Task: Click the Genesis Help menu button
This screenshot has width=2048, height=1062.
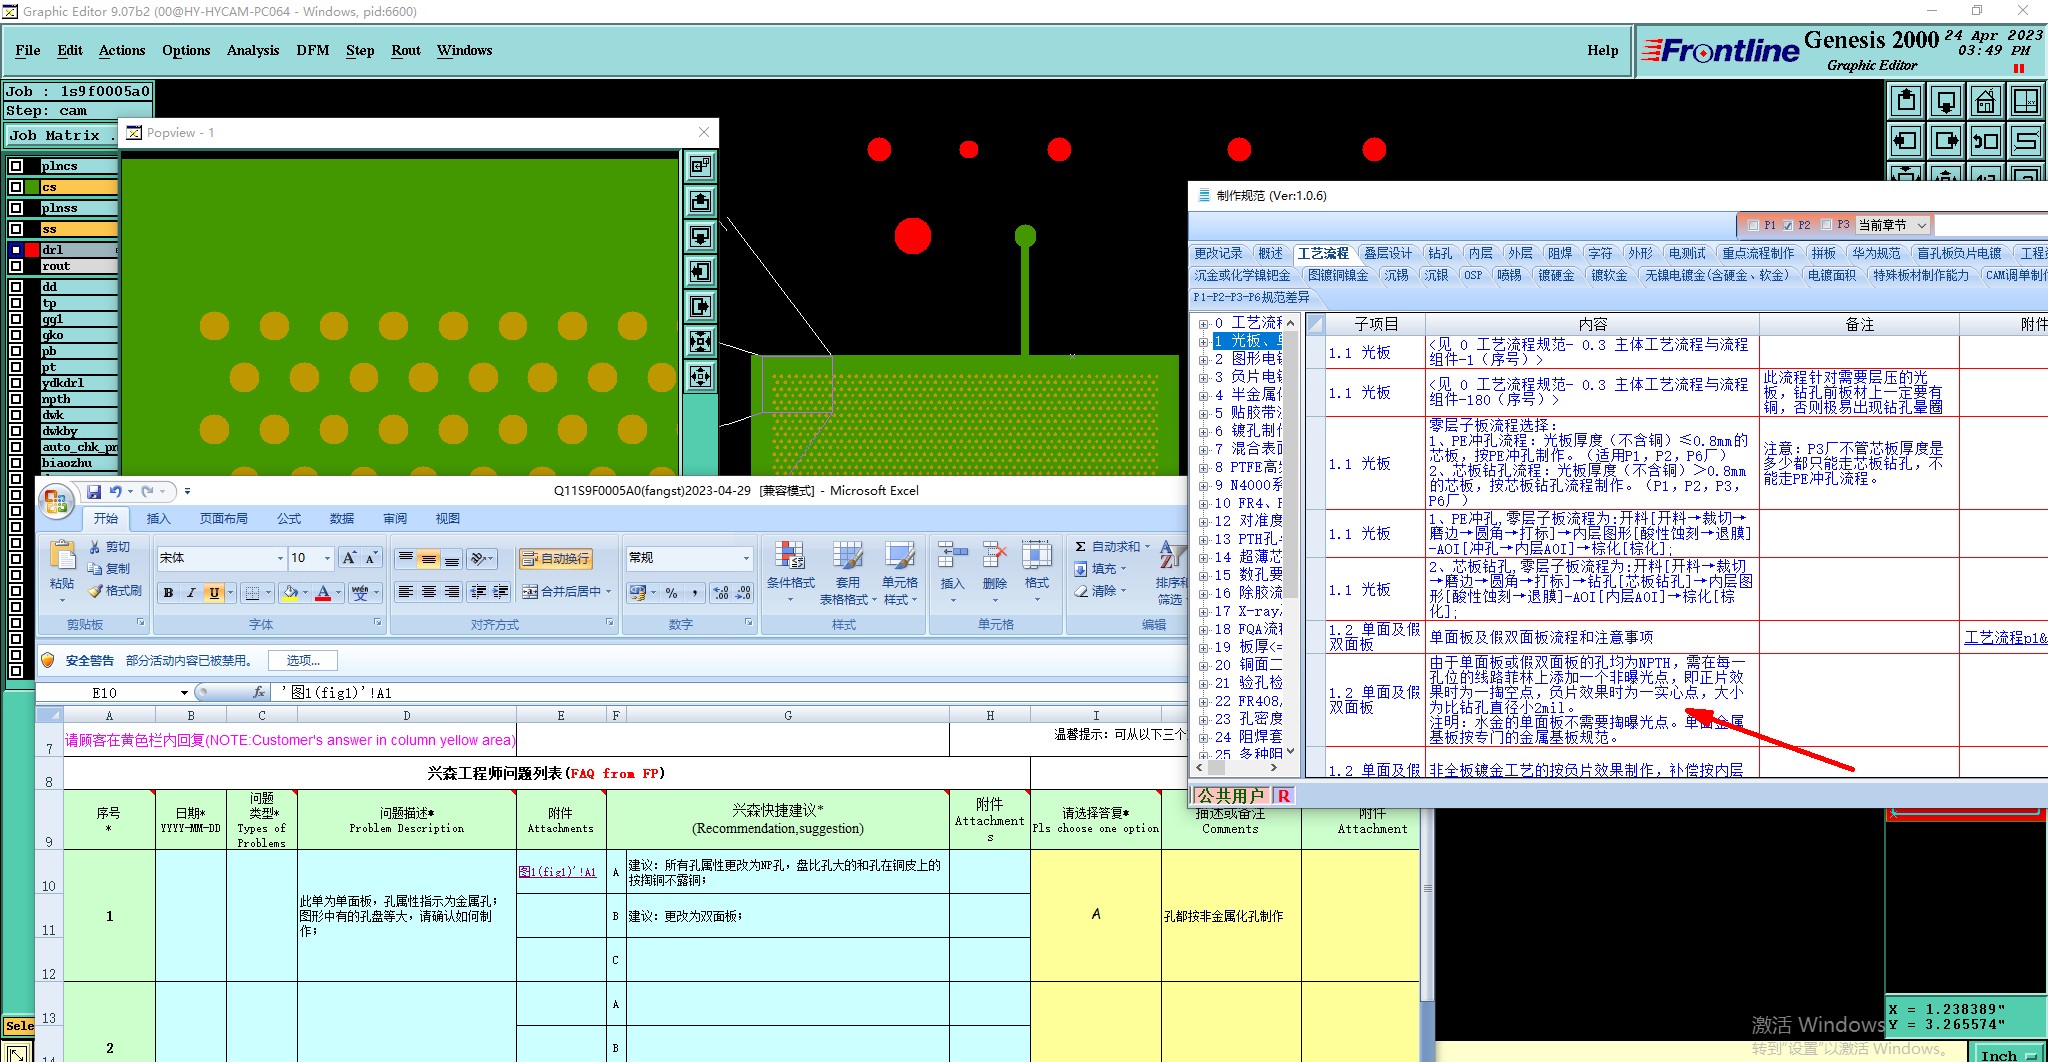Action: [x=1603, y=50]
